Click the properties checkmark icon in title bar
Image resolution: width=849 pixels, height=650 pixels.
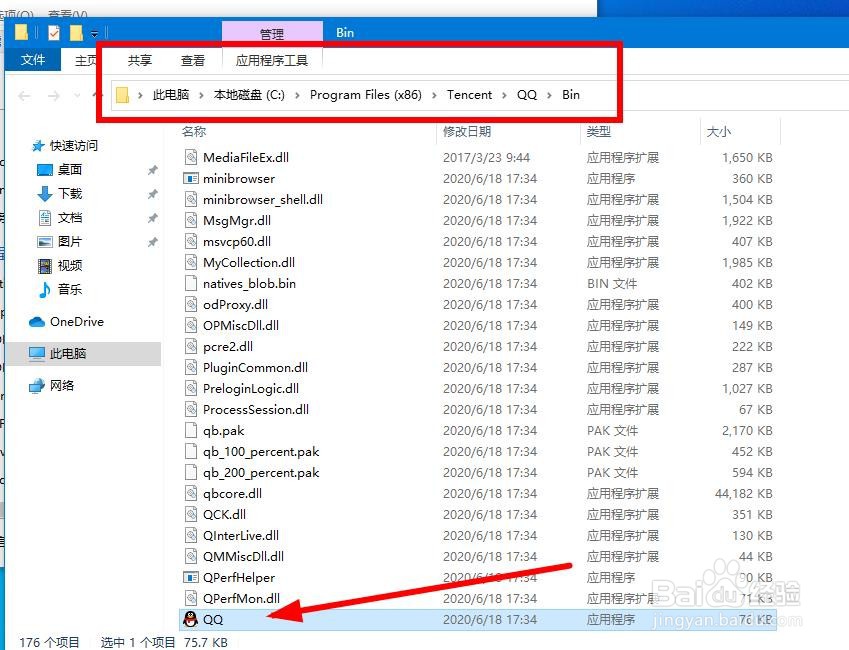54,33
